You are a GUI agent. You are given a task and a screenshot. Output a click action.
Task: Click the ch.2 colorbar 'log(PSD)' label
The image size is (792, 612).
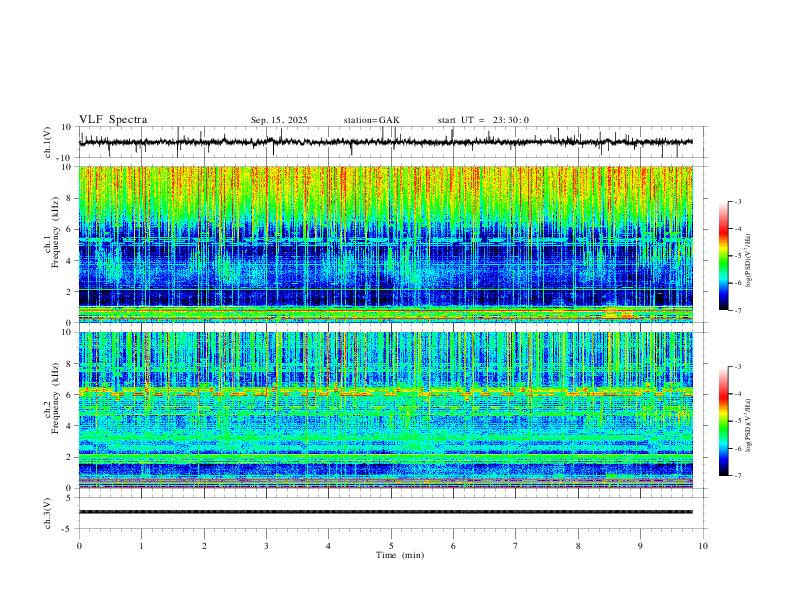[x=749, y=425]
